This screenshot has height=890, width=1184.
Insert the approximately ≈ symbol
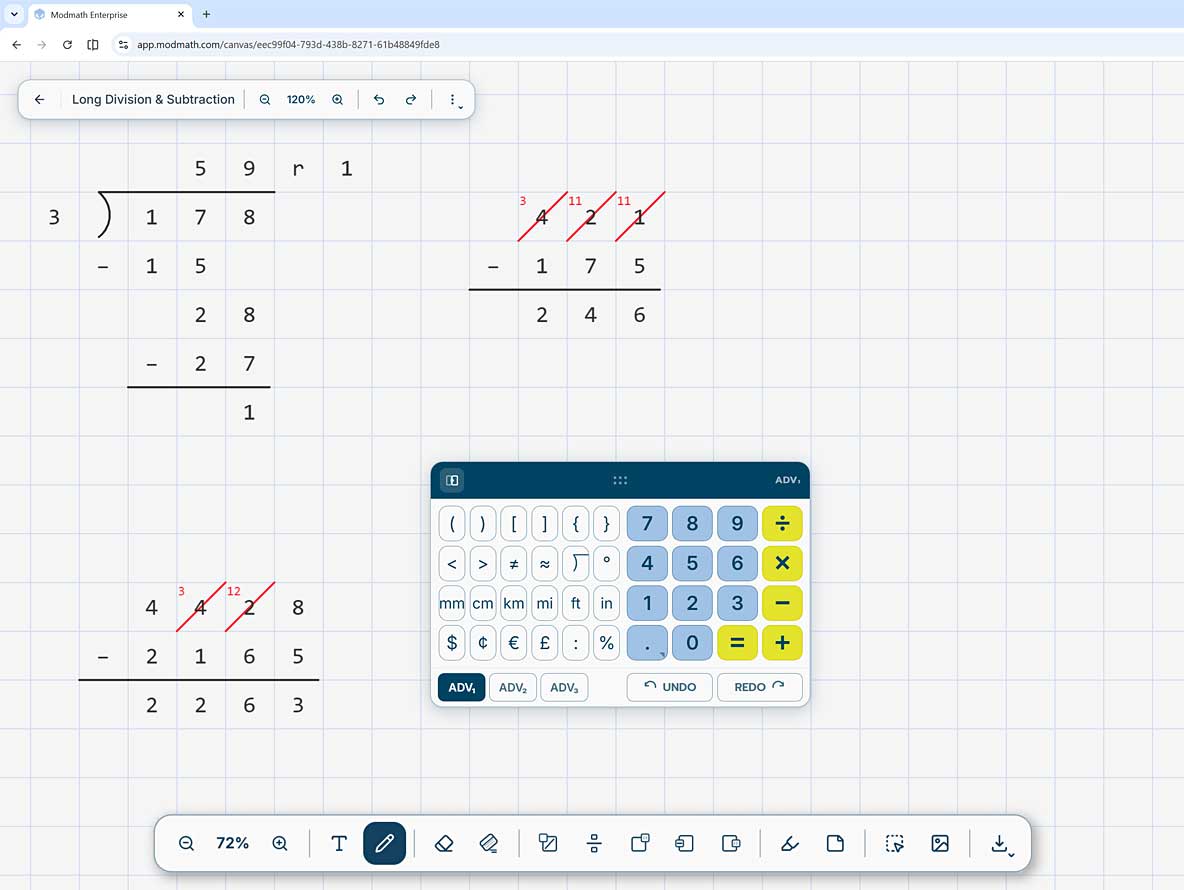pos(544,563)
